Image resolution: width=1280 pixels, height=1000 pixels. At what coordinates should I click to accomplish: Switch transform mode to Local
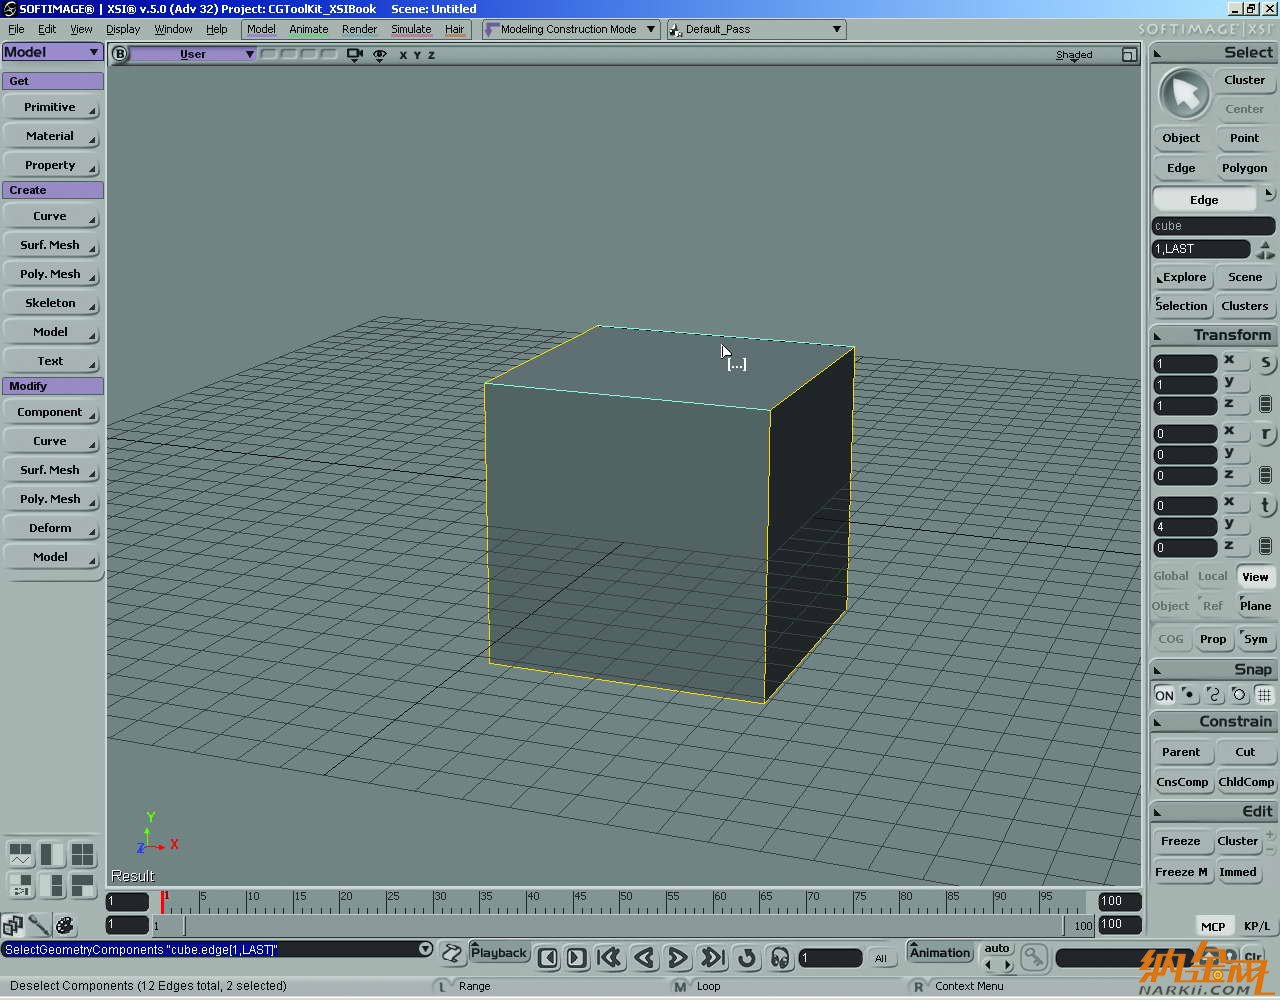[1212, 576]
